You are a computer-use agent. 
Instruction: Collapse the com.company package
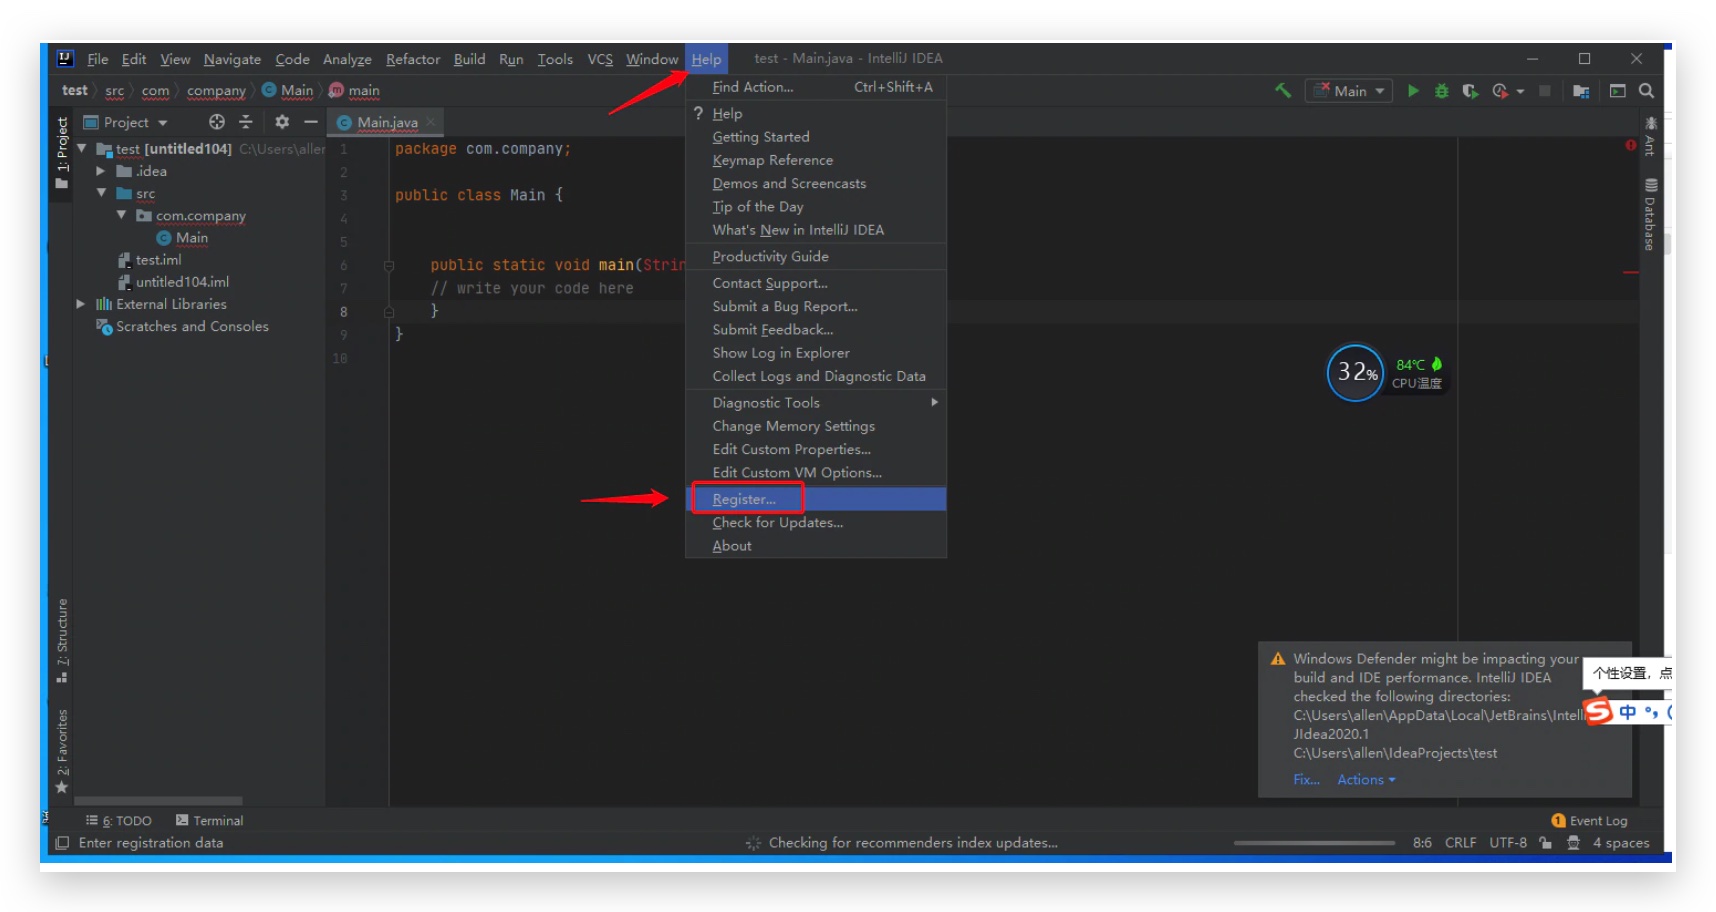coord(121,214)
